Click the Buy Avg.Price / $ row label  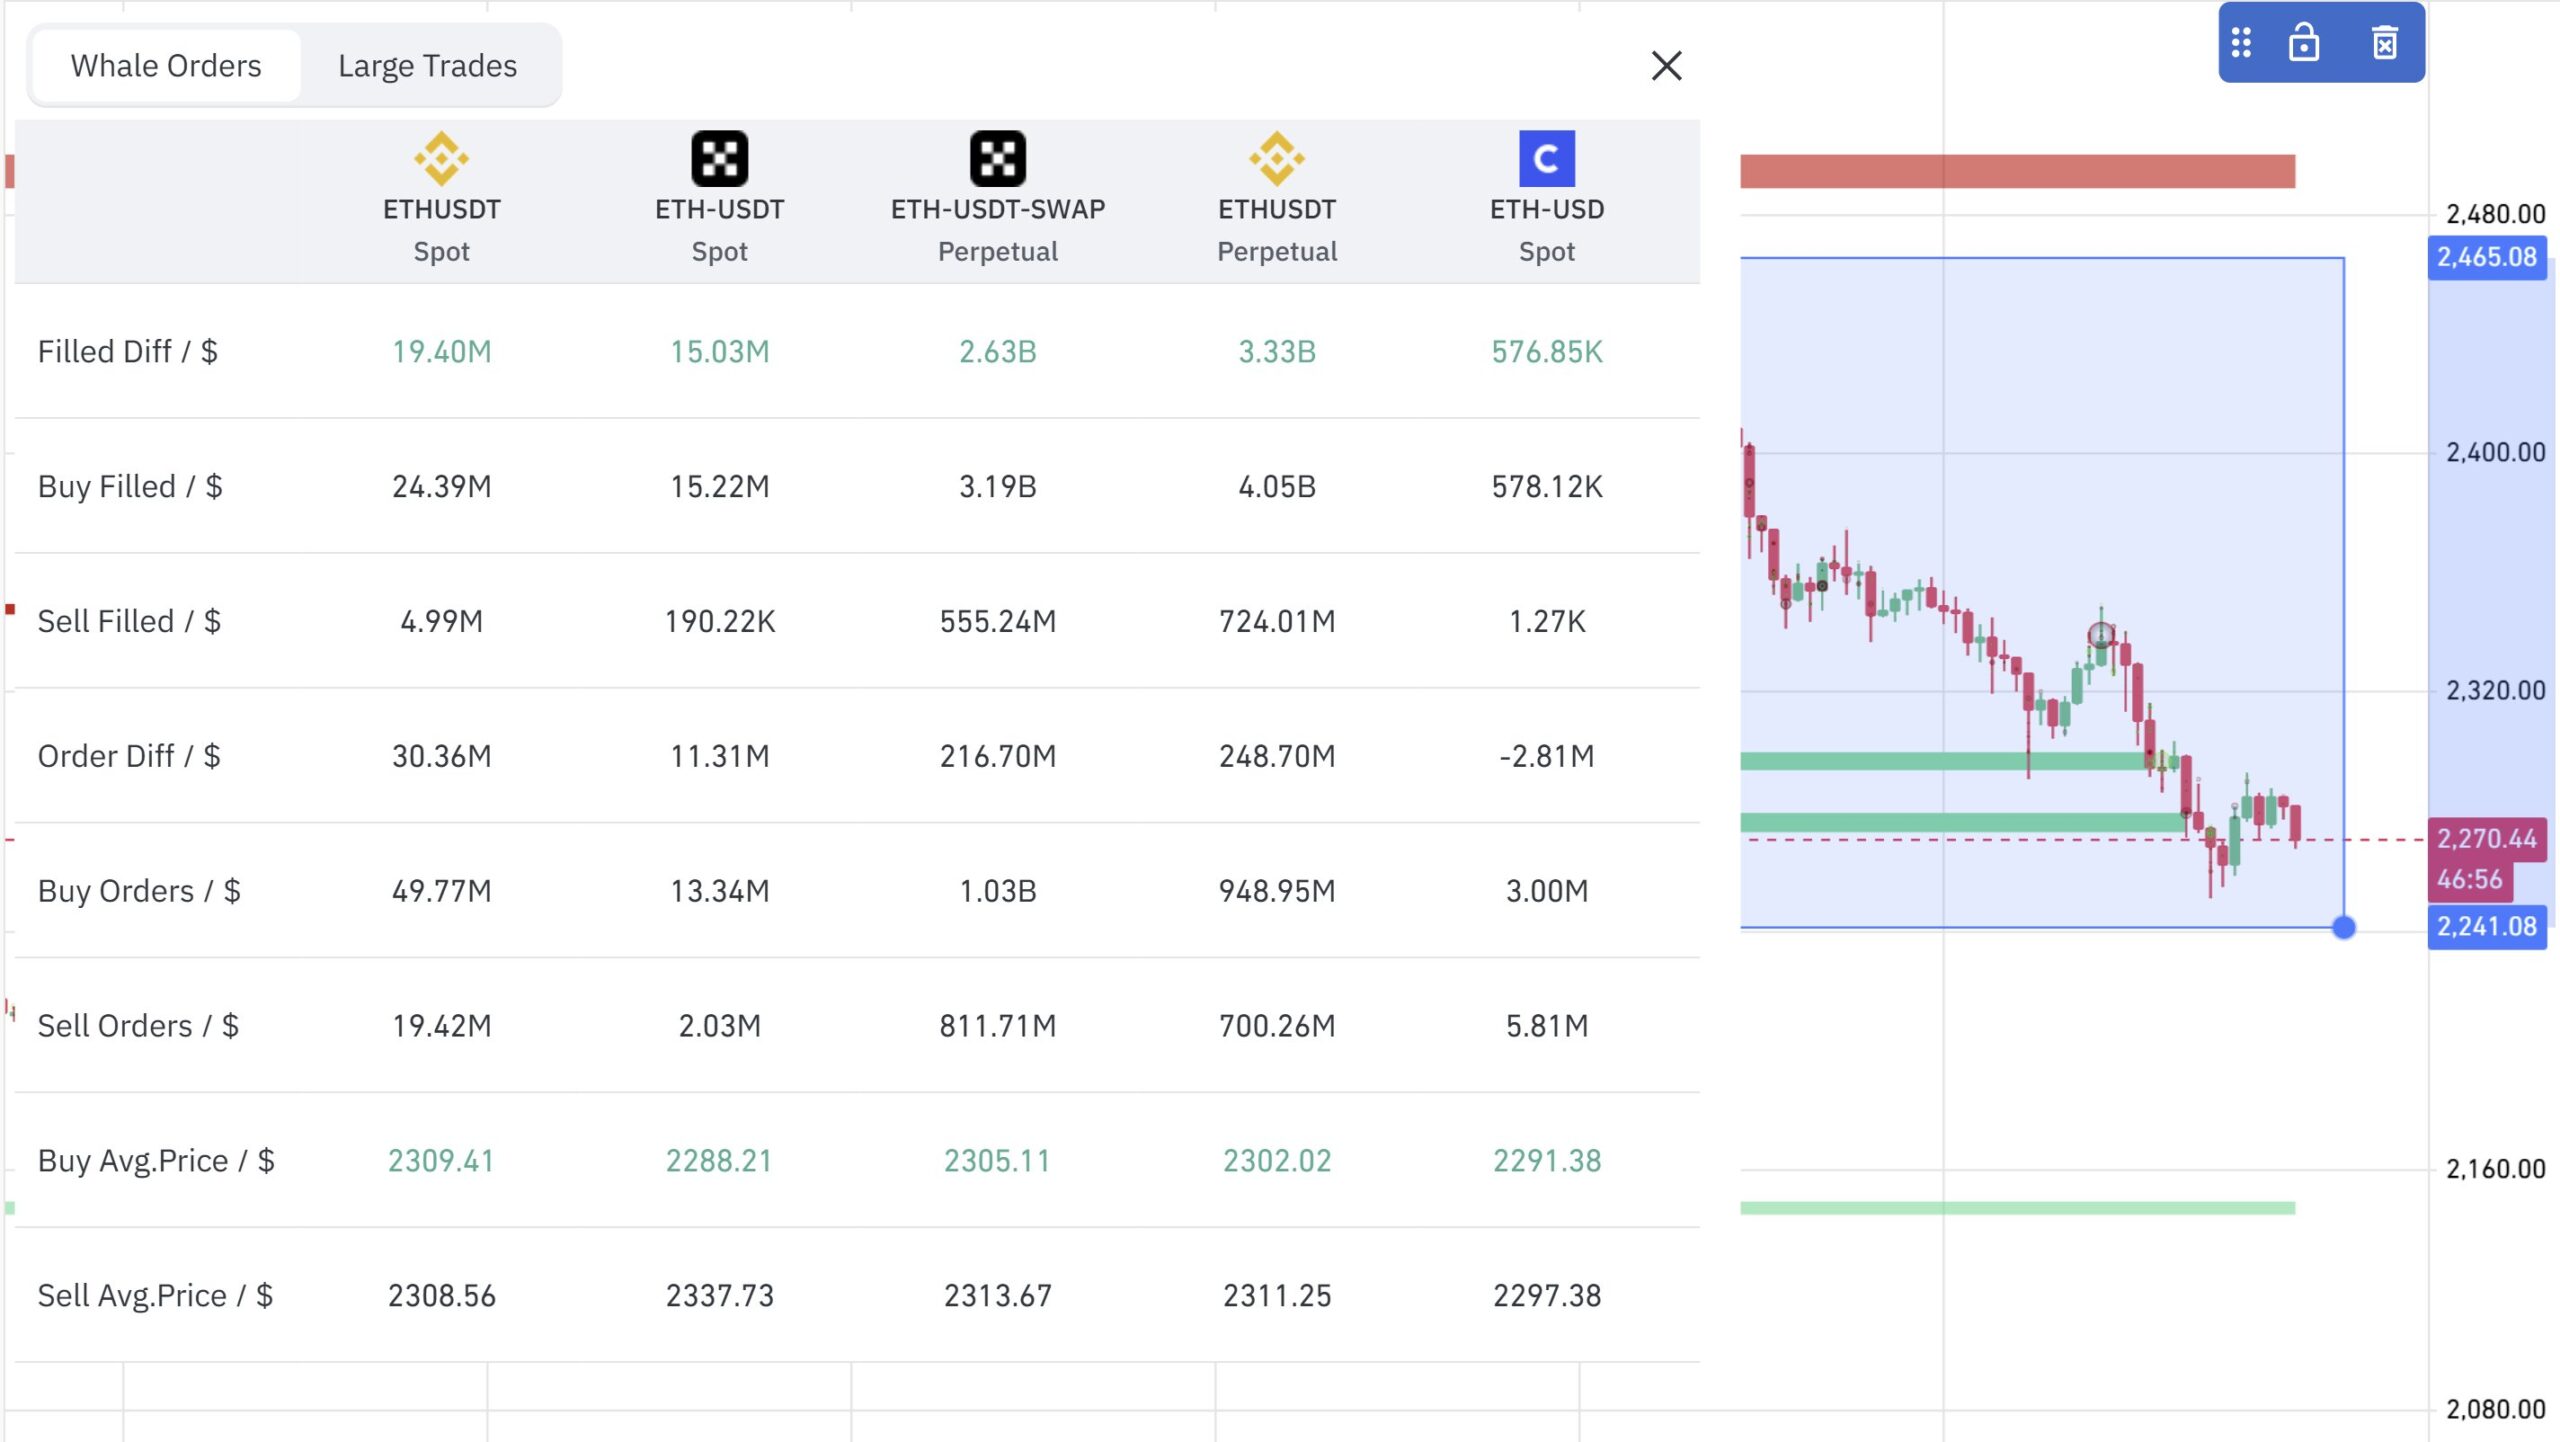point(156,1161)
